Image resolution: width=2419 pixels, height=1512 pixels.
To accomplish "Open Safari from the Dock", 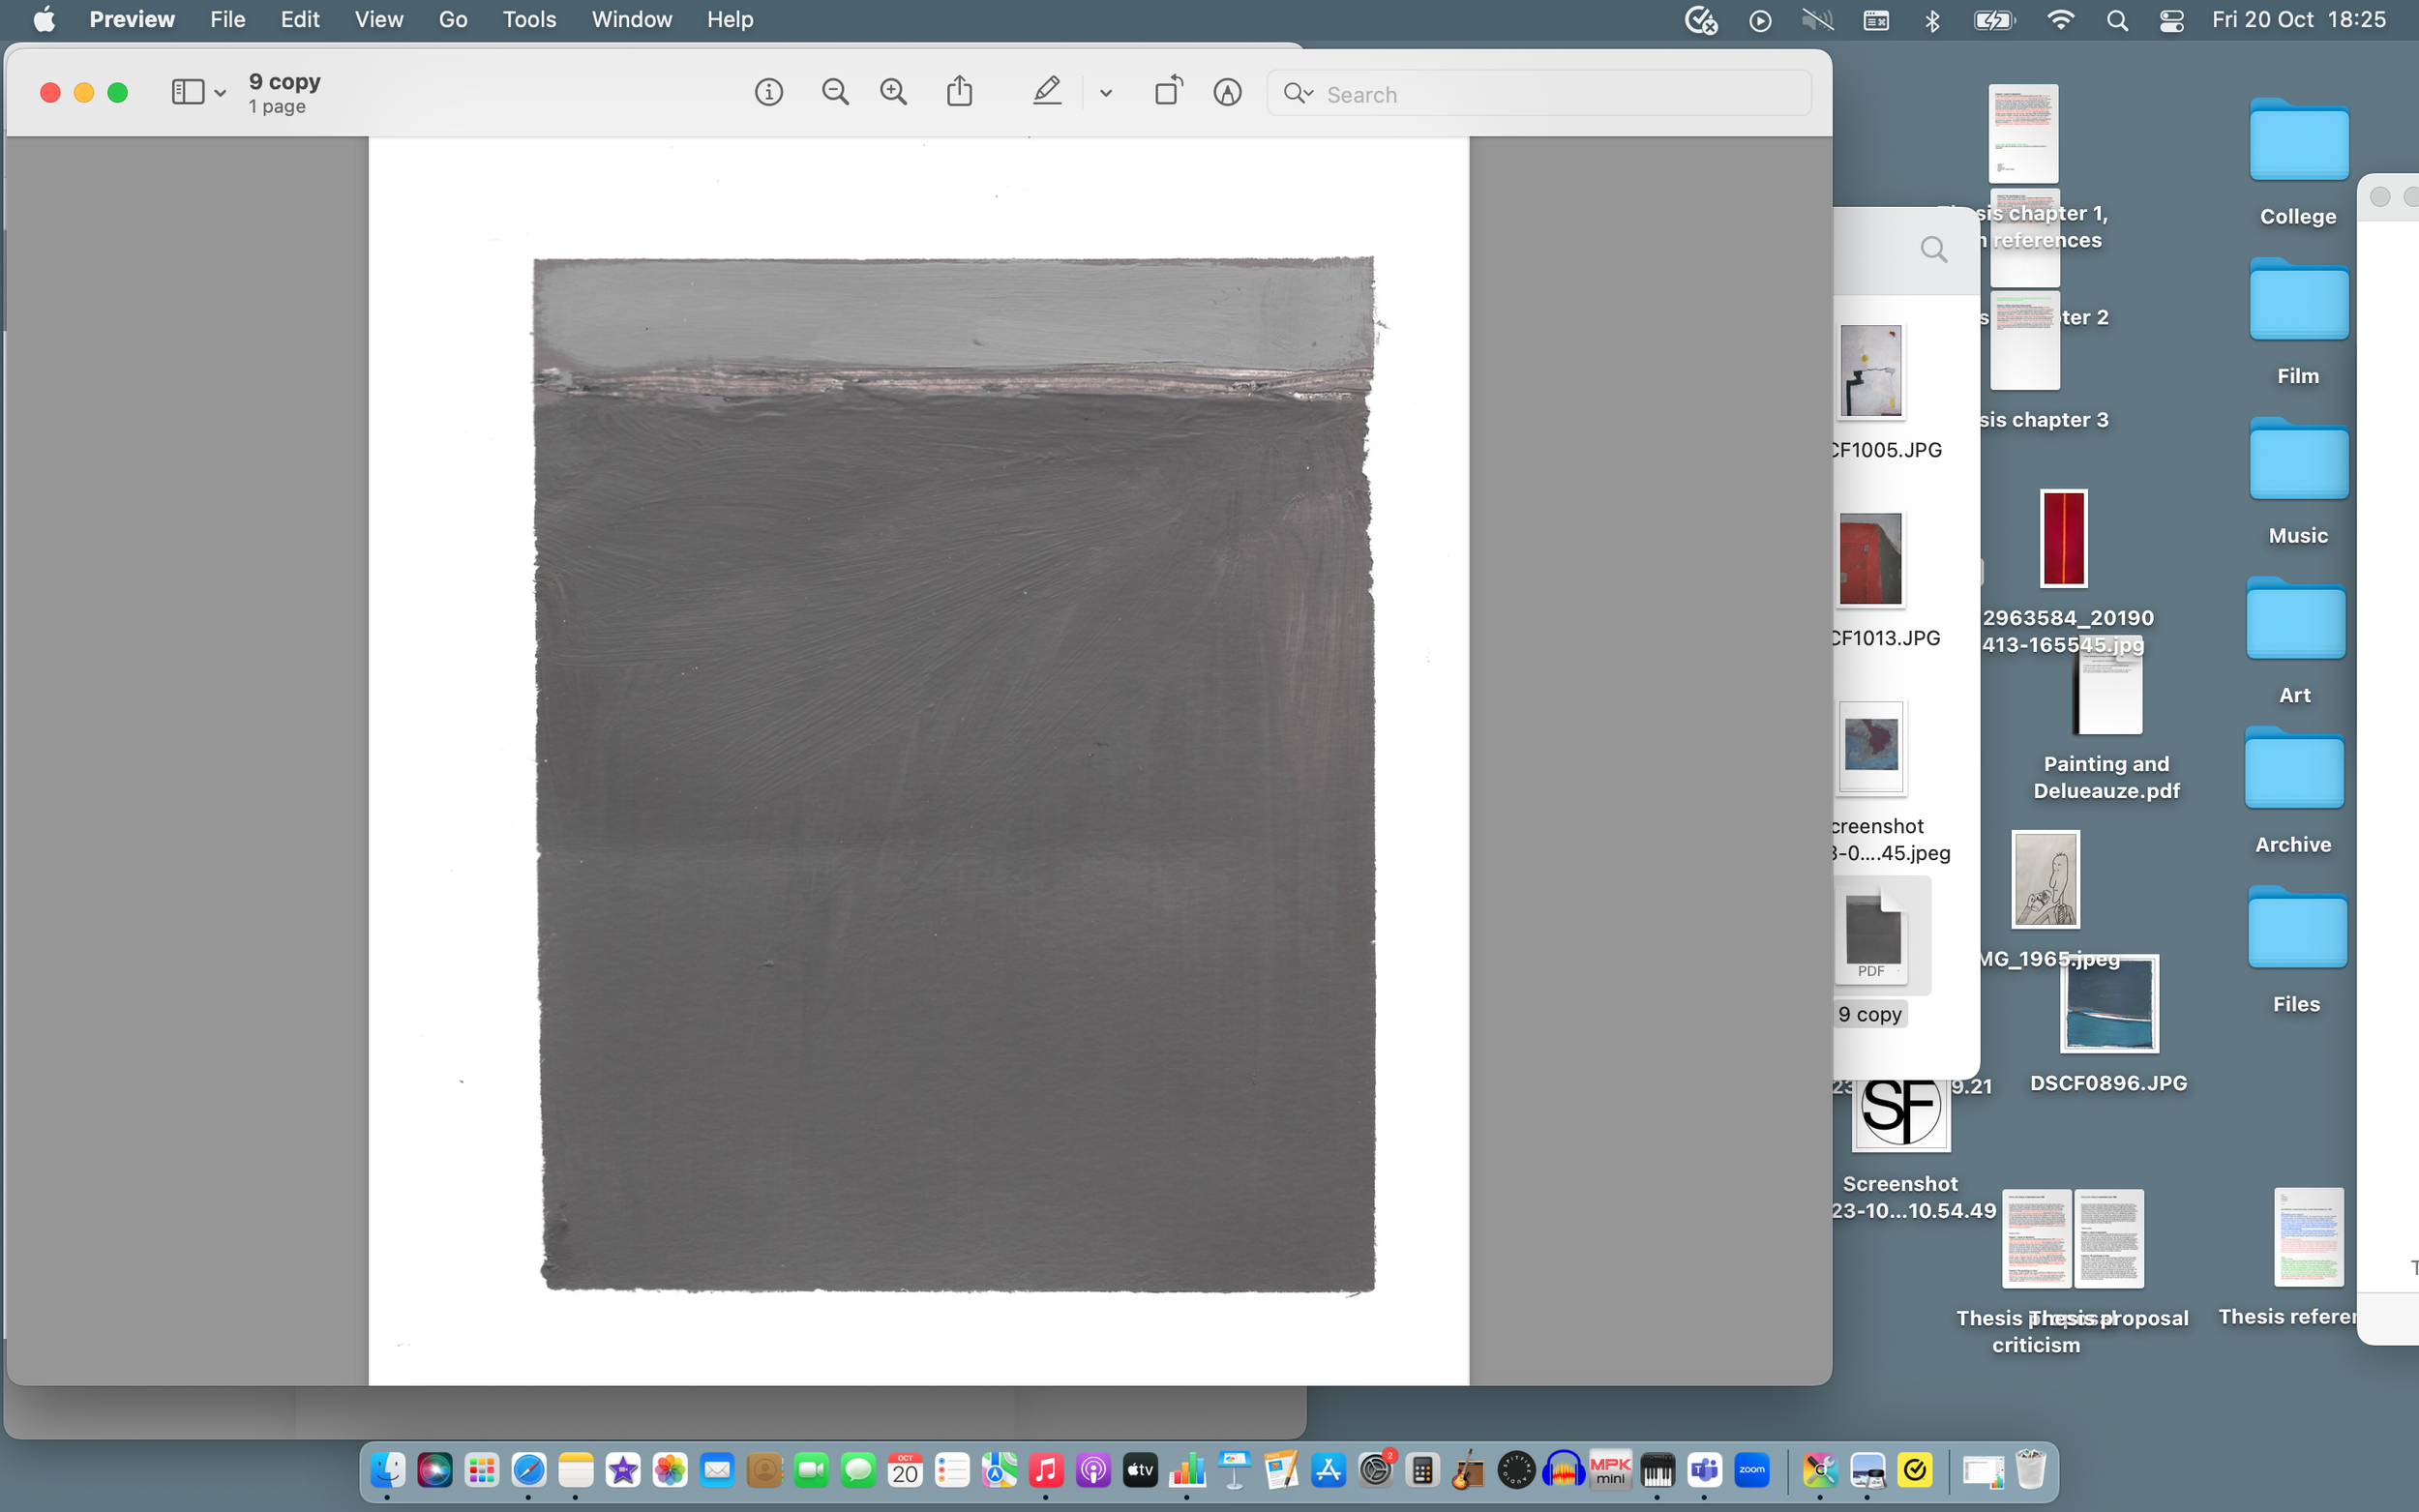I will pos(528,1471).
